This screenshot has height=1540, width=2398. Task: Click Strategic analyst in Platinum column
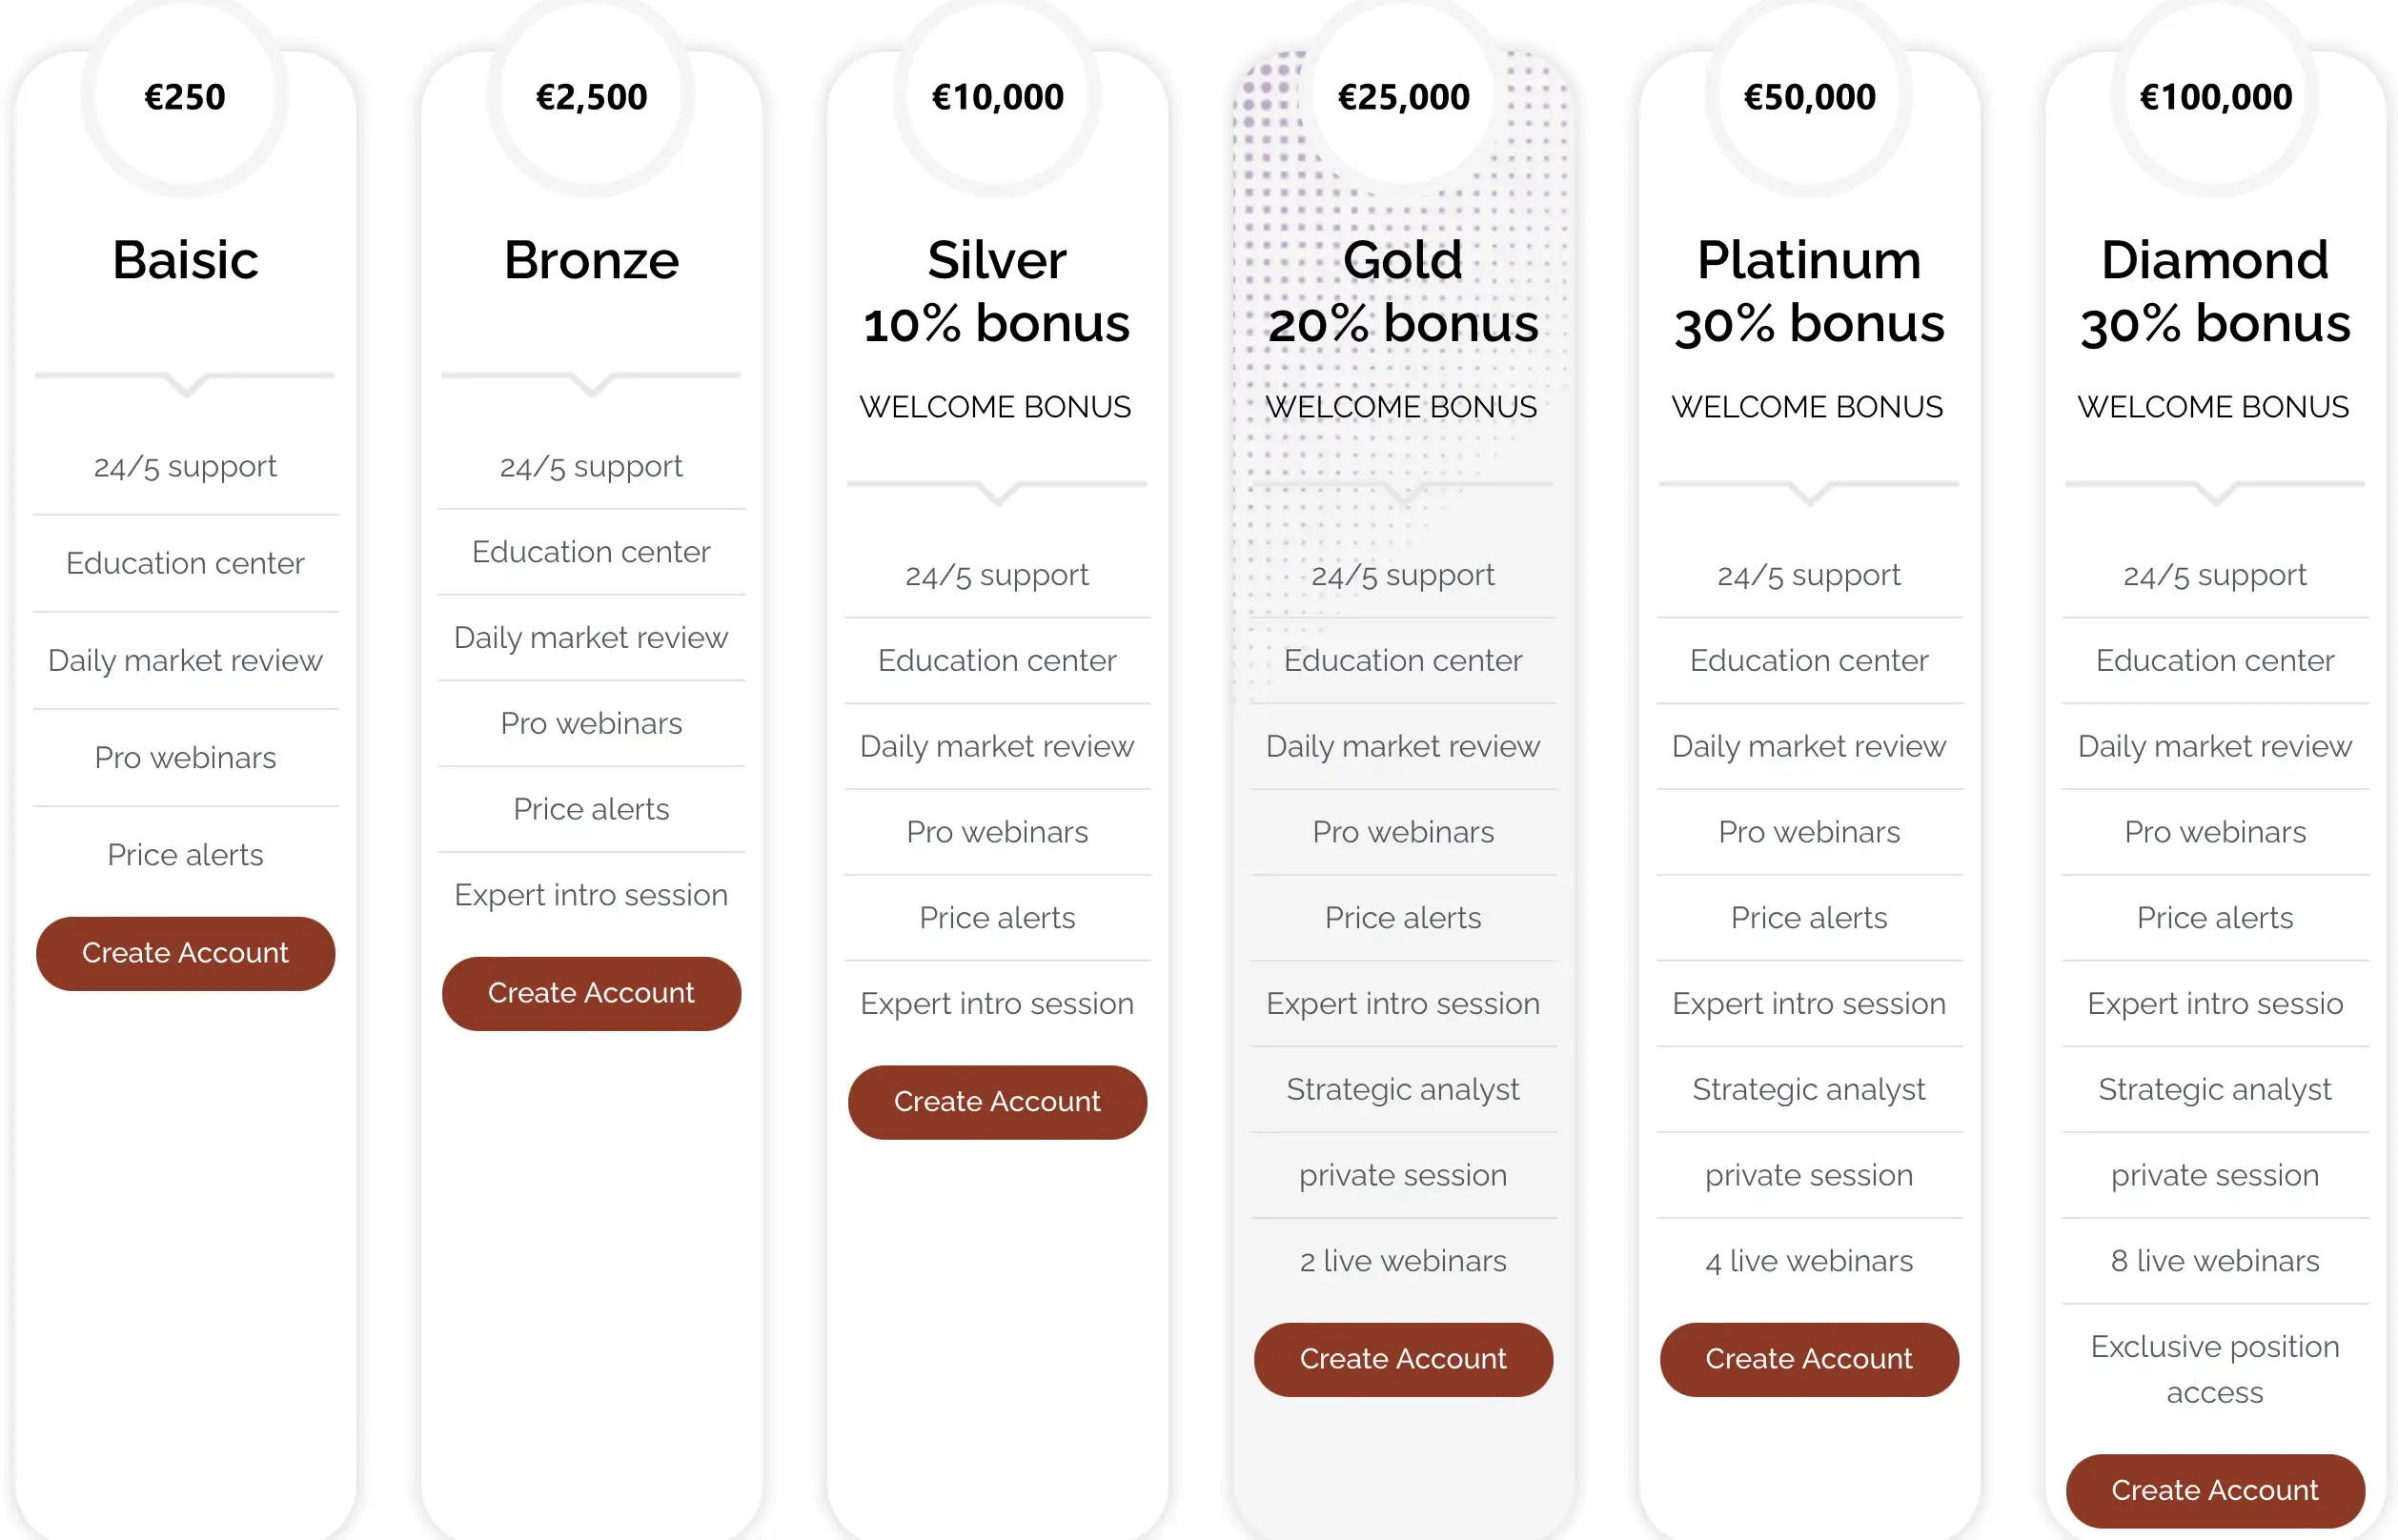click(x=1809, y=1089)
